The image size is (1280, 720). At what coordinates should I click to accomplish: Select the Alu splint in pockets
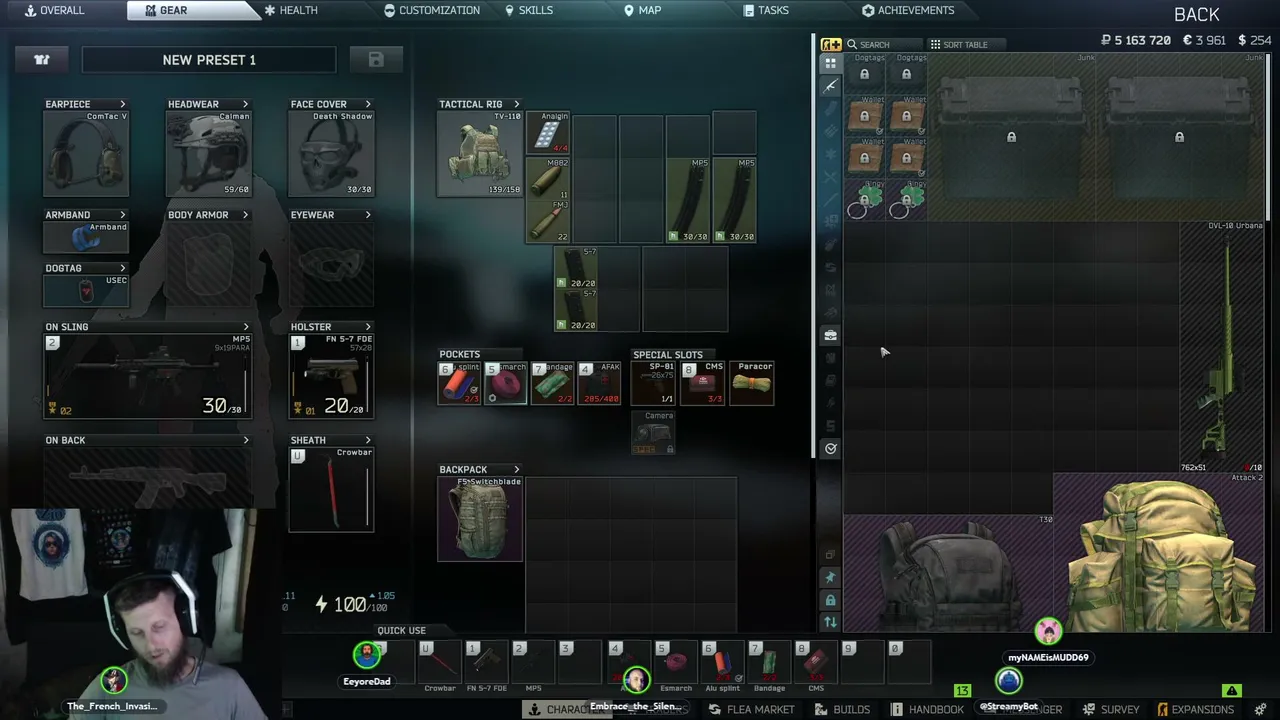pos(460,383)
